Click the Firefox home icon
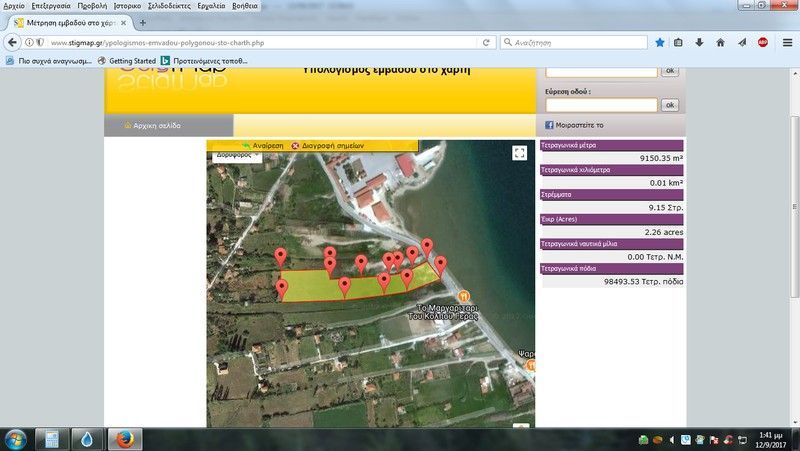 720,43
